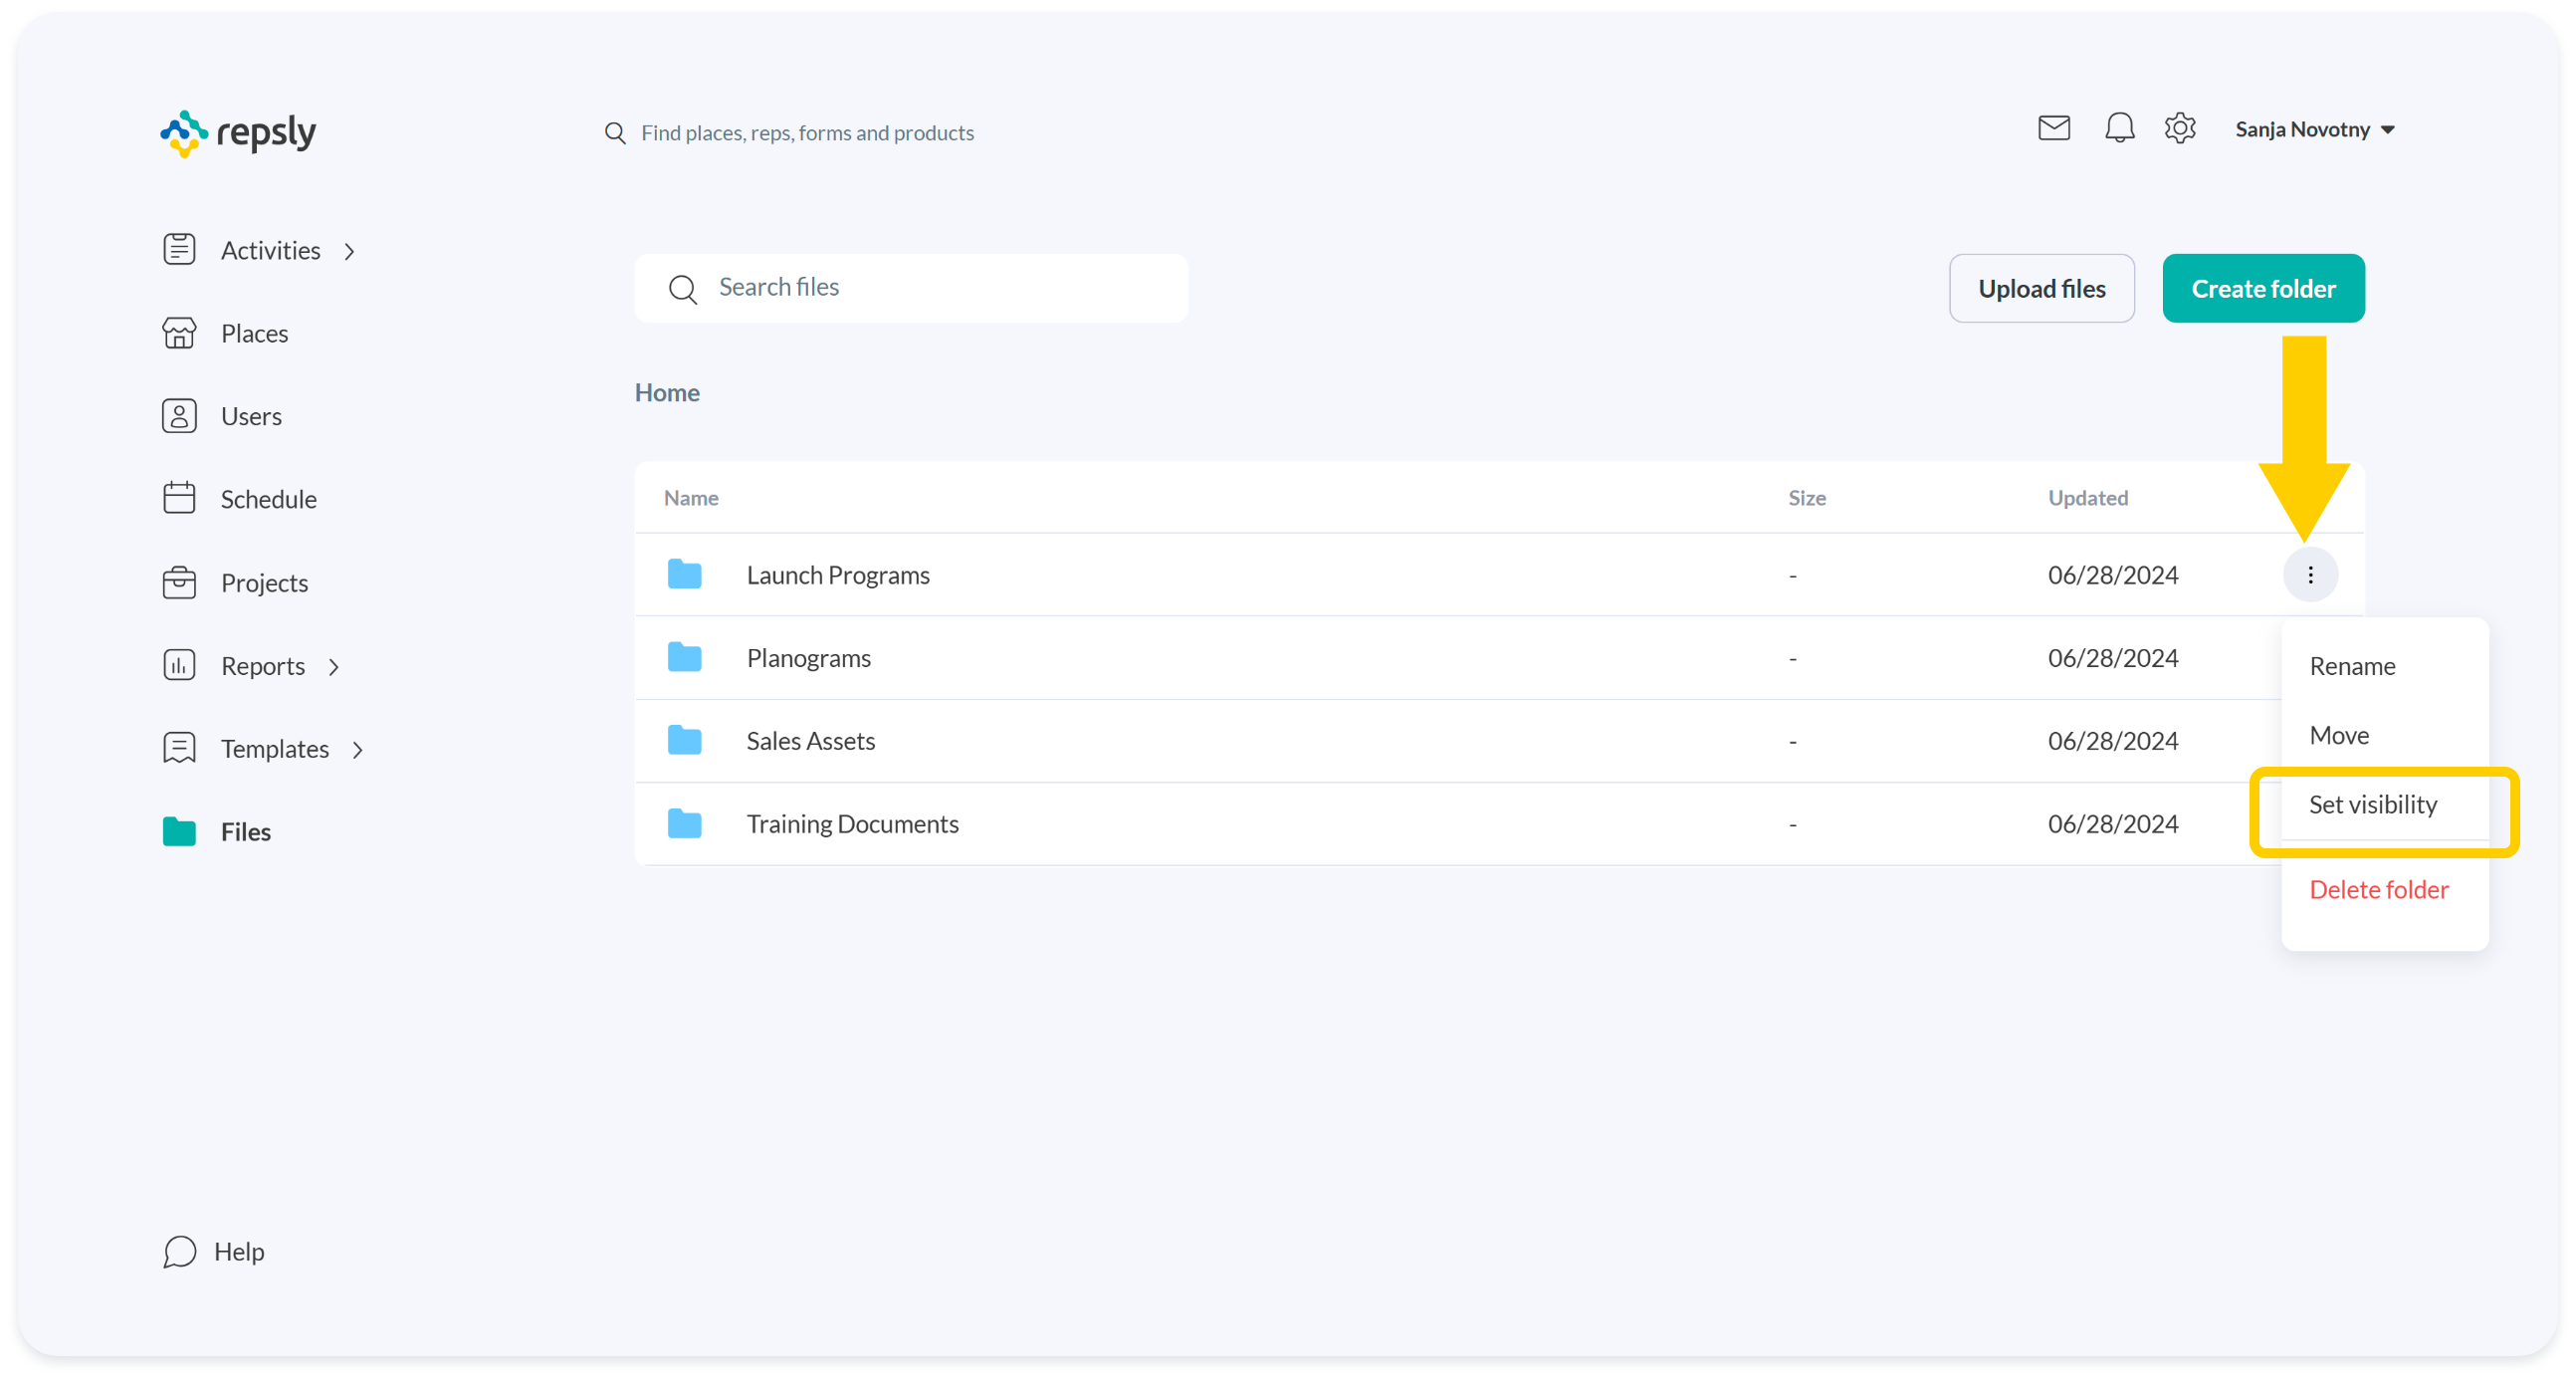Open the settings gear icon
The height and width of the screenshot is (1380, 2576).
pos(2179,128)
